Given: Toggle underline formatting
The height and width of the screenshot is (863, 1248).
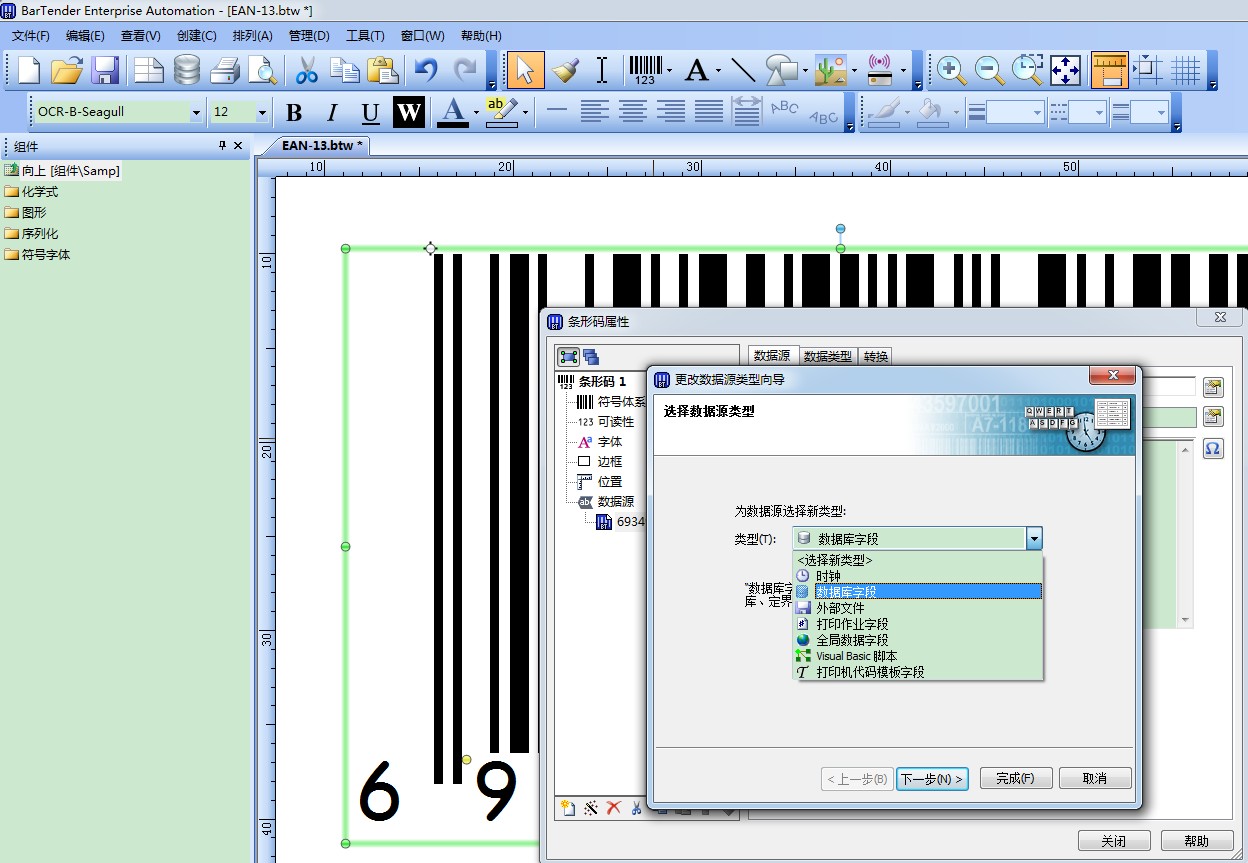Looking at the screenshot, I should click(x=370, y=113).
